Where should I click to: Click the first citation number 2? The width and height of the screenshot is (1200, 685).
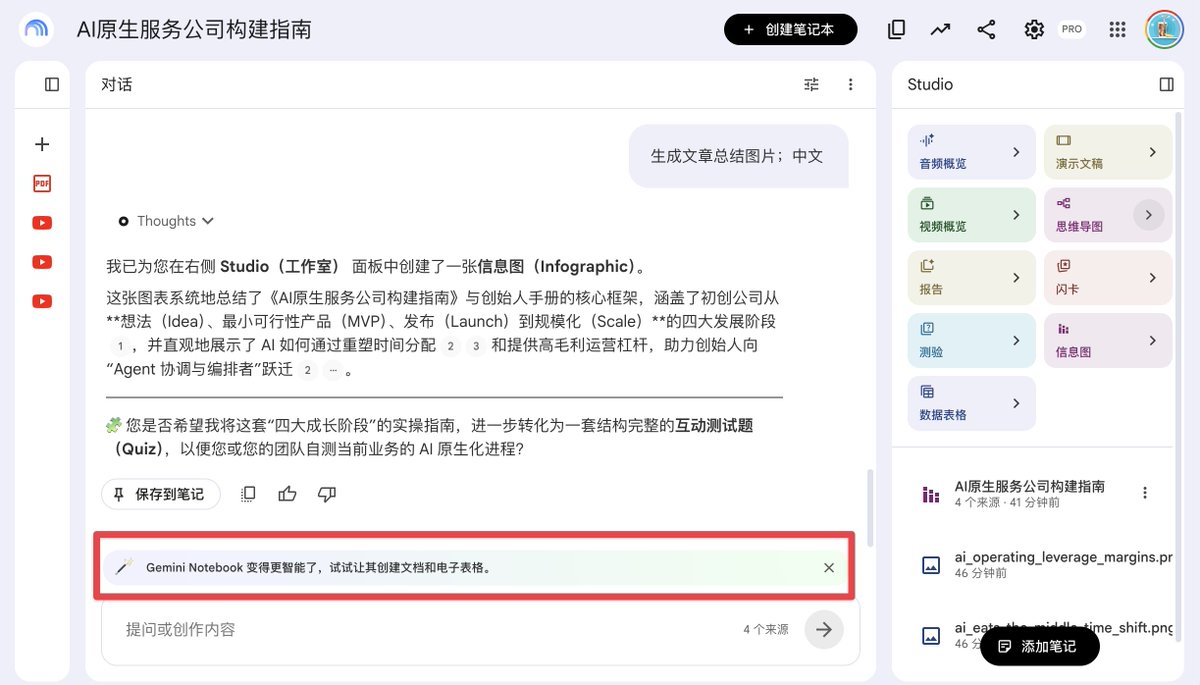450,346
